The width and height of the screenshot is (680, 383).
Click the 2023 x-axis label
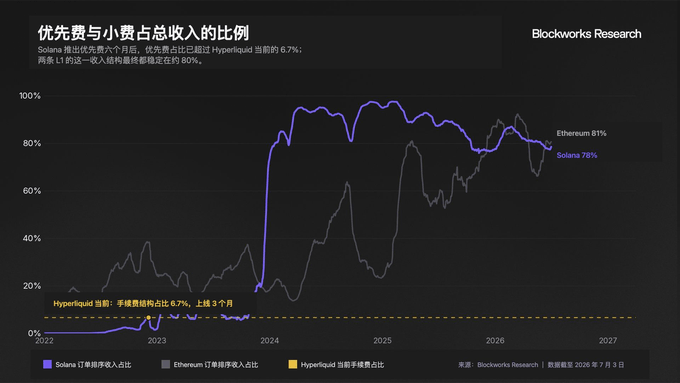coord(157,341)
